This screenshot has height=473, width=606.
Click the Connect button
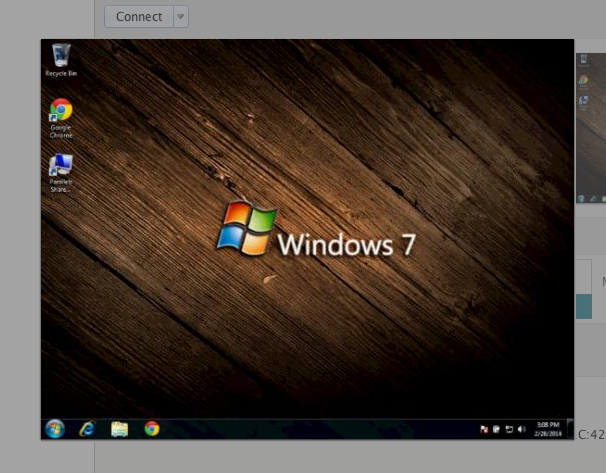click(x=139, y=17)
